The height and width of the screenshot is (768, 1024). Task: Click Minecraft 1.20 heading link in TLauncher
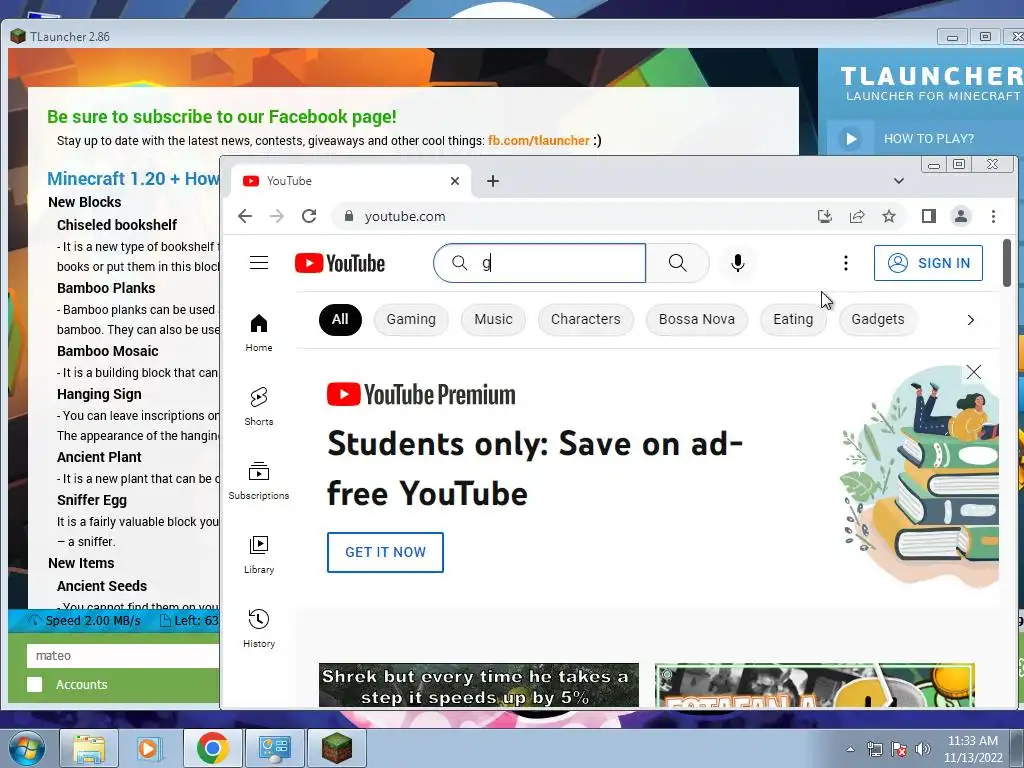[133, 178]
